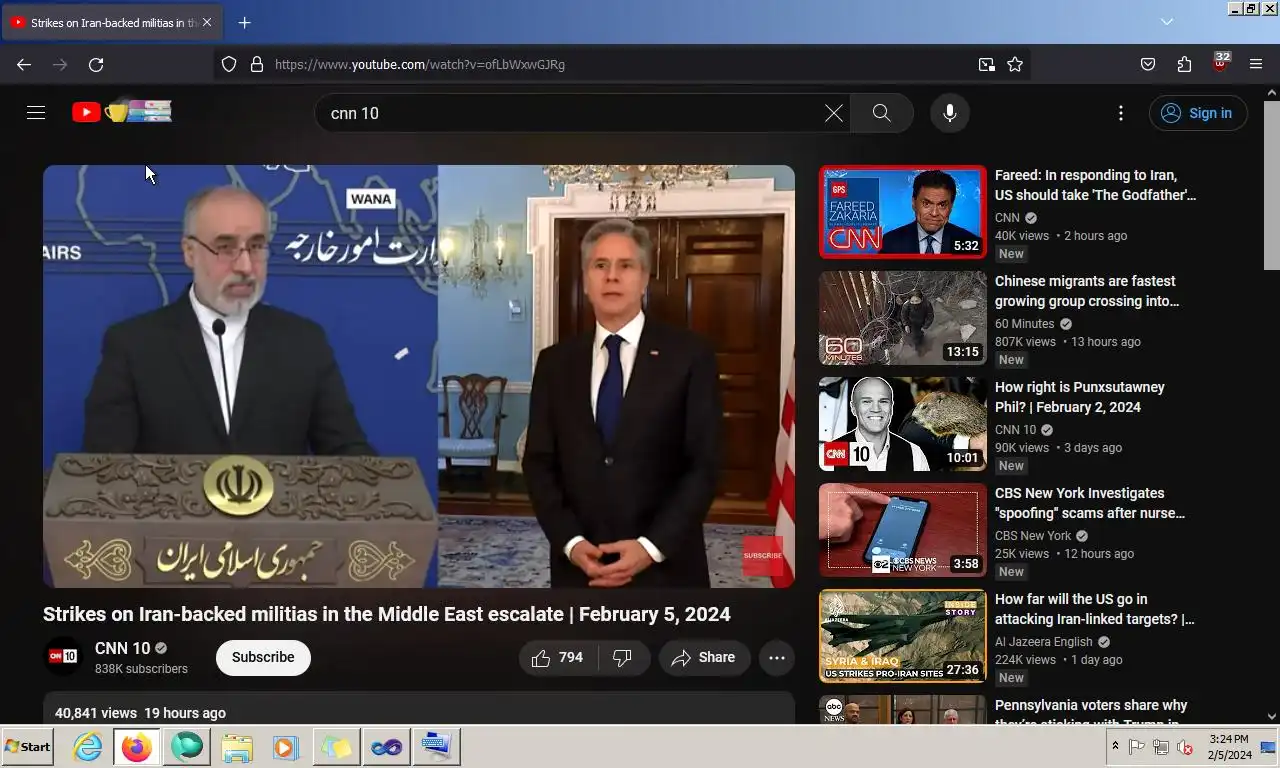Open Al Jazeera US strikes thumbnail
Viewport: 1280px width, 768px height.
(x=902, y=636)
